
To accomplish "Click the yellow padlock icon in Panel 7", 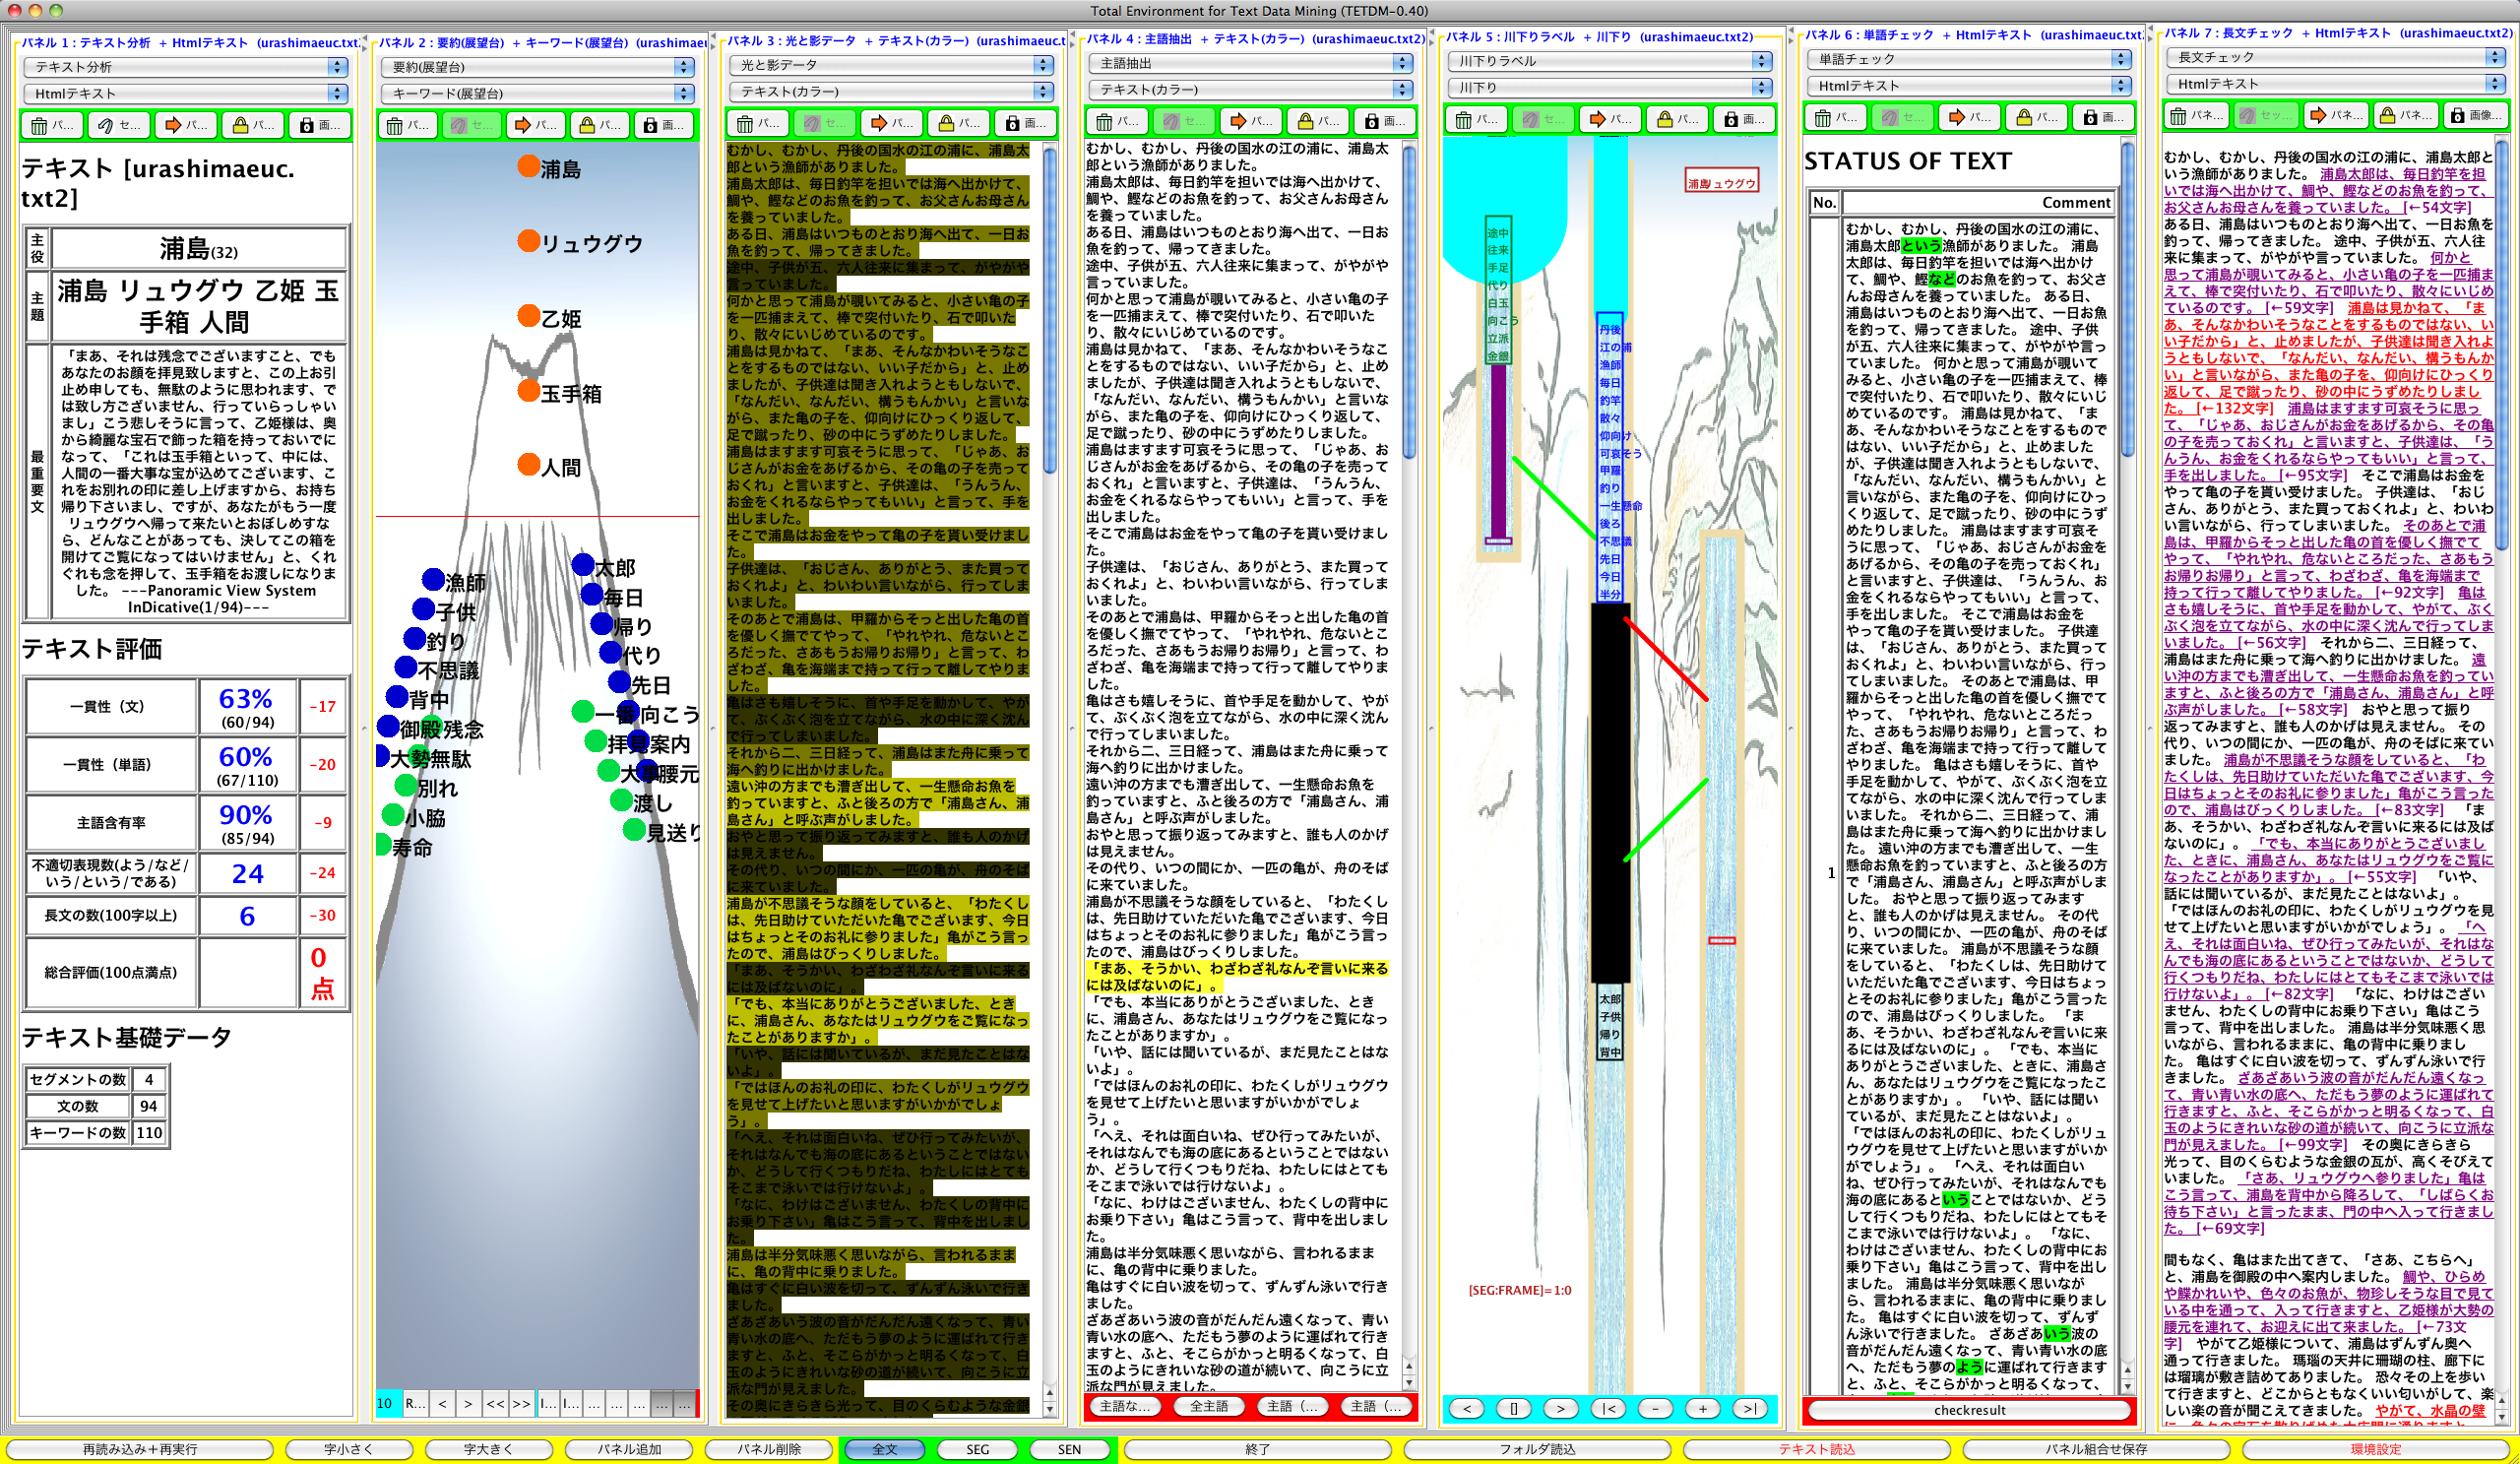I will pos(2388,116).
